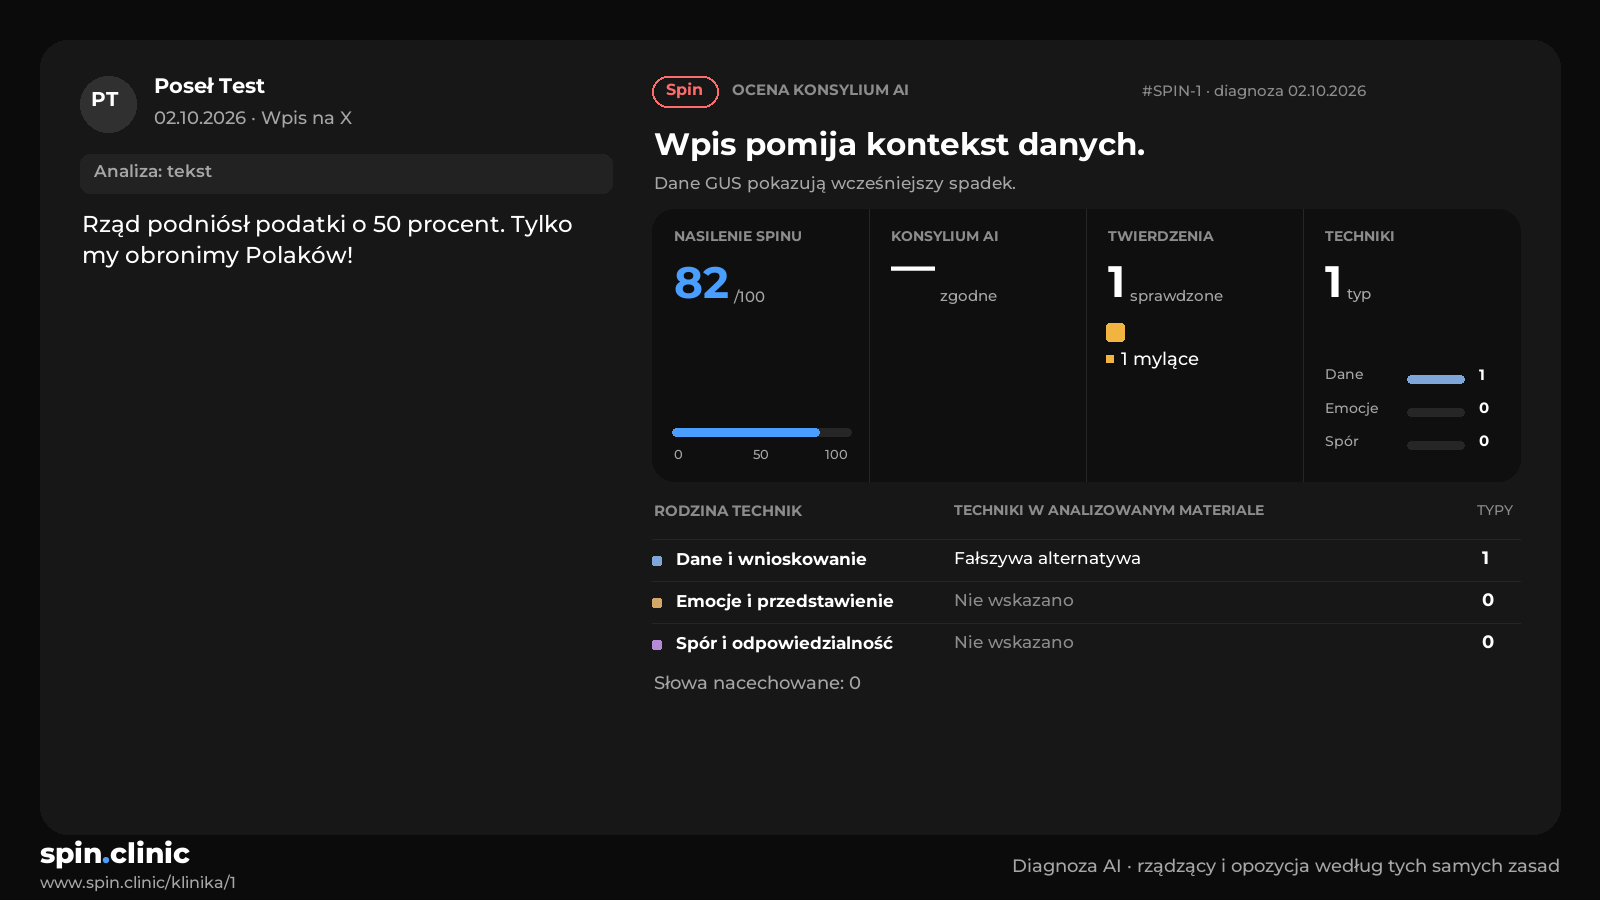Click the 'TYPY' column header
The height and width of the screenshot is (900, 1600).
tap(1495, 510)
